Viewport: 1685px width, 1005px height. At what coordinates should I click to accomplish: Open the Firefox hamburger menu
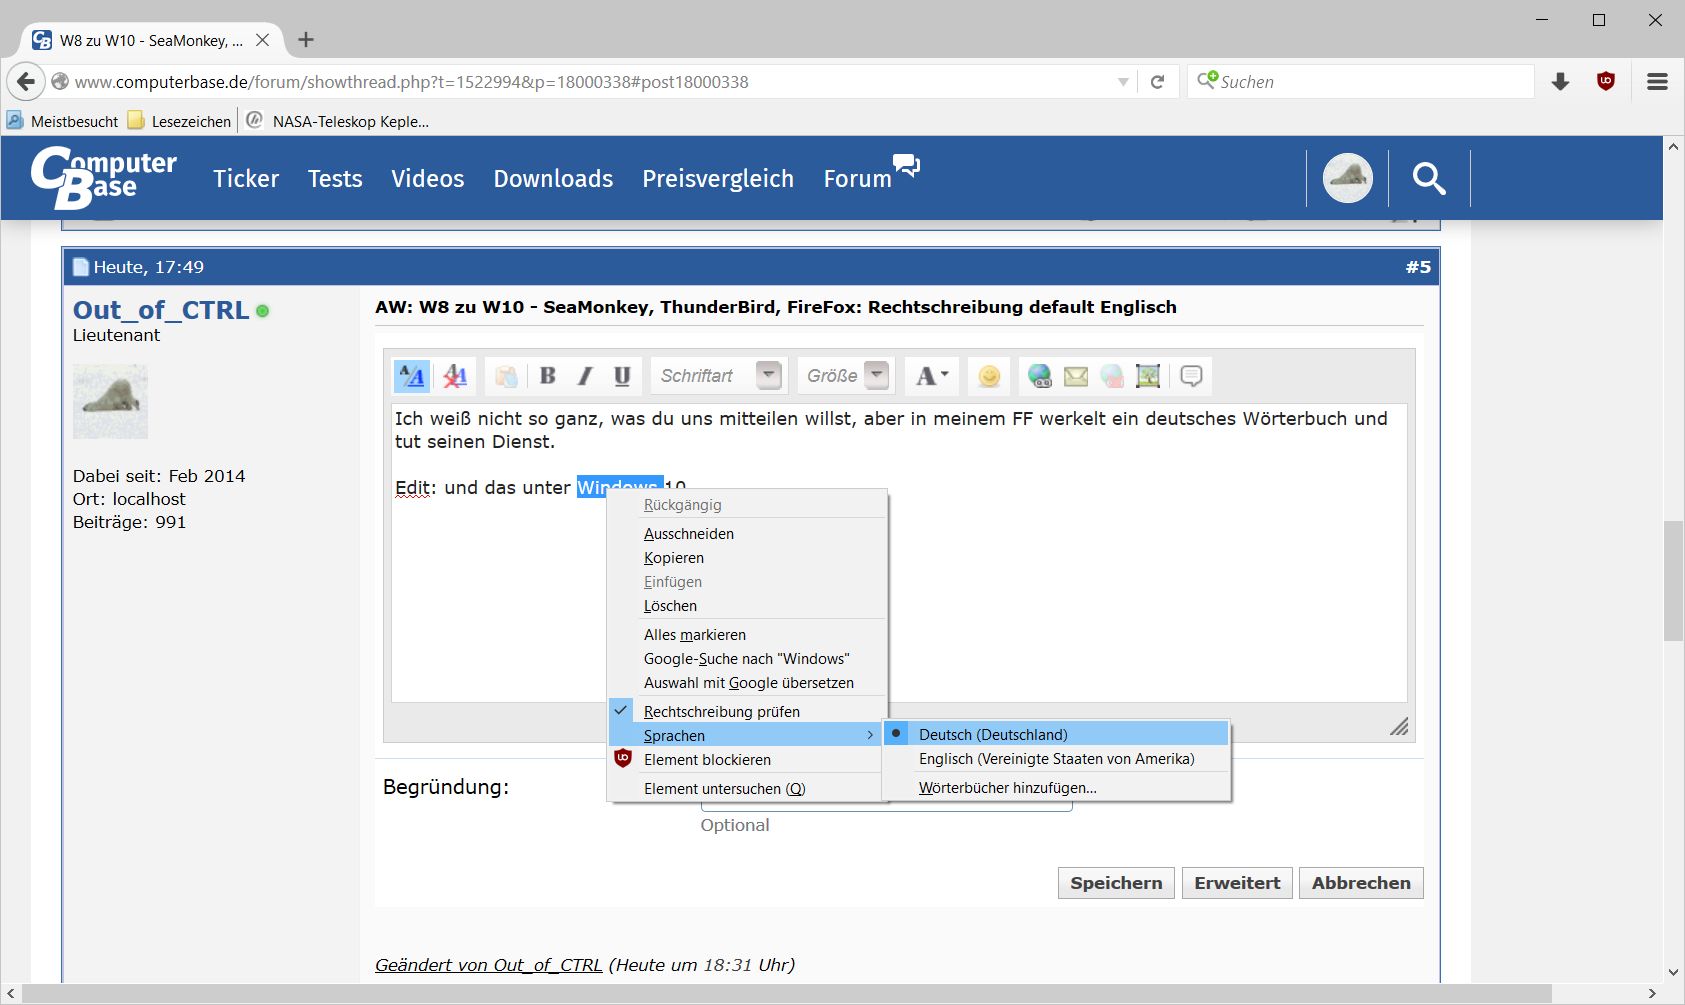(x=1657, y=82)
